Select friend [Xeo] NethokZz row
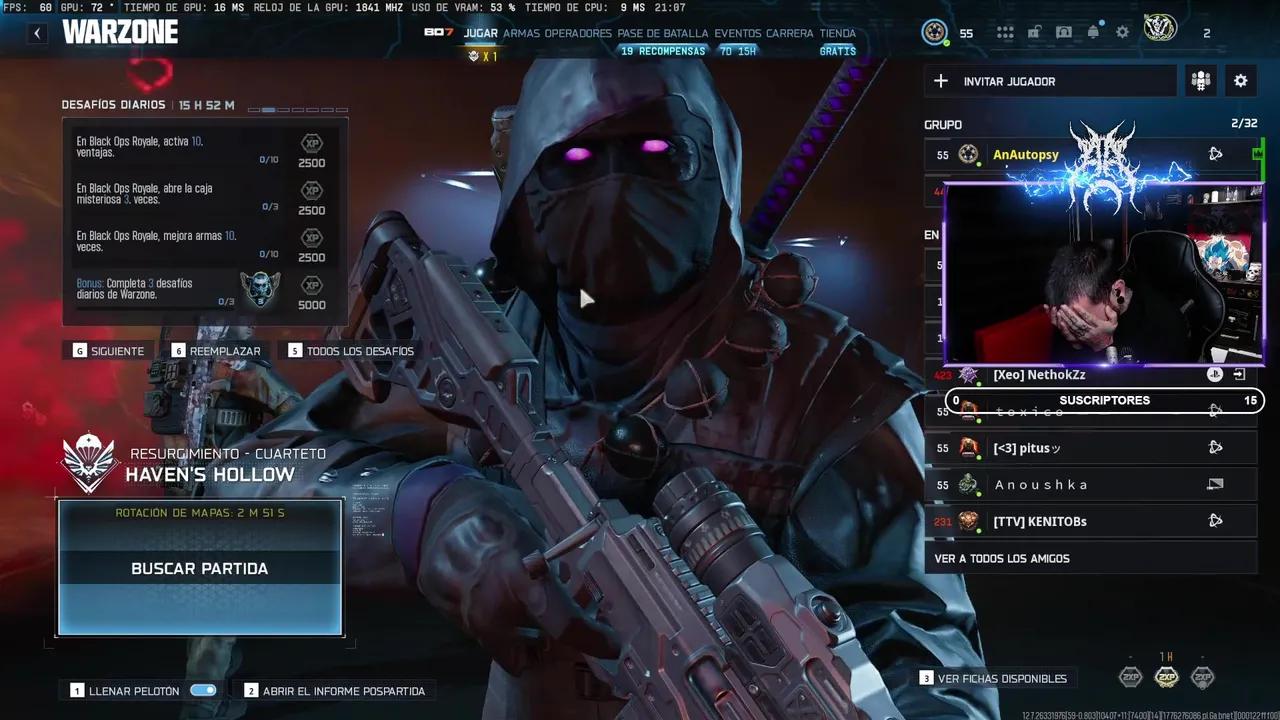The image size is (1280, 720). click(1090, 375)
